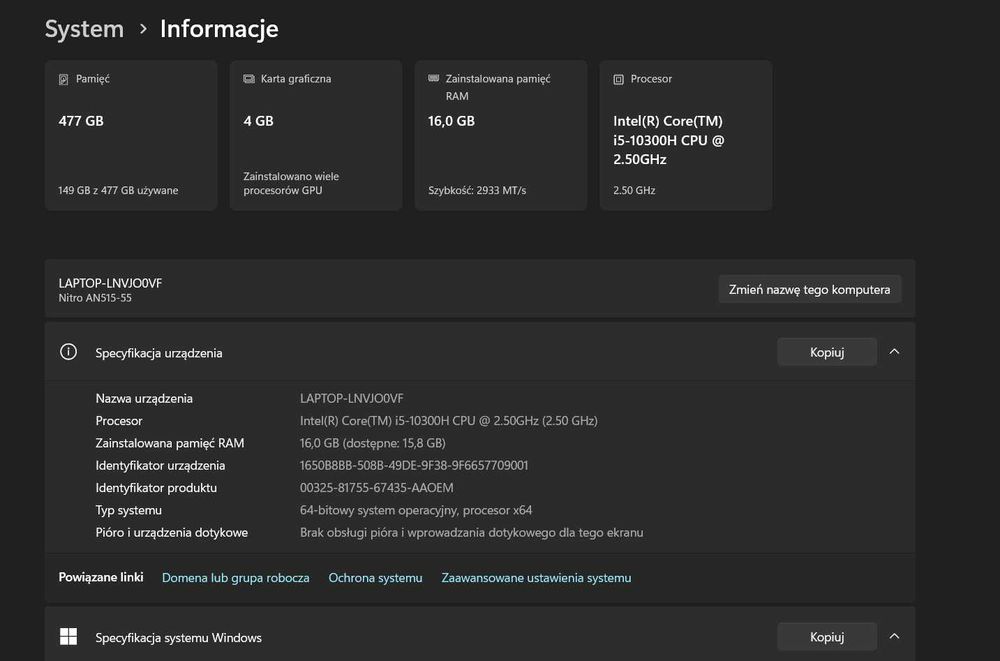Click the Informacje breadcrumb title
The height and width of the screenshot is (661, 1000).
coord(219,29)
